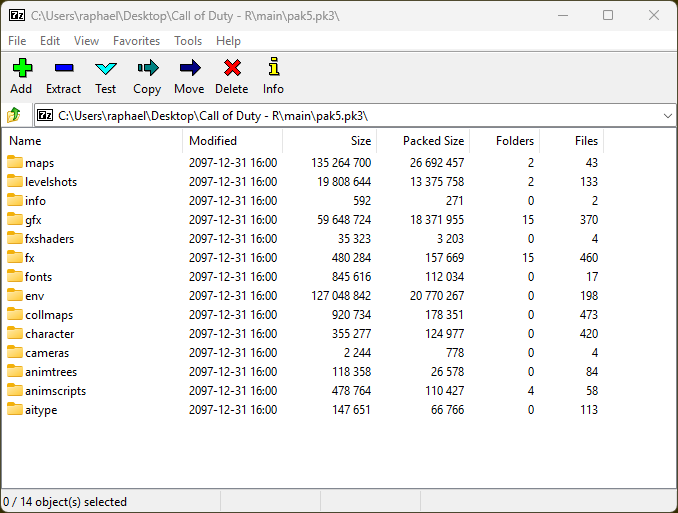Image resolution: width=678 pixels, height=513 pixels.
Task: Click the Copy toolbar icon
Action: 148,68
